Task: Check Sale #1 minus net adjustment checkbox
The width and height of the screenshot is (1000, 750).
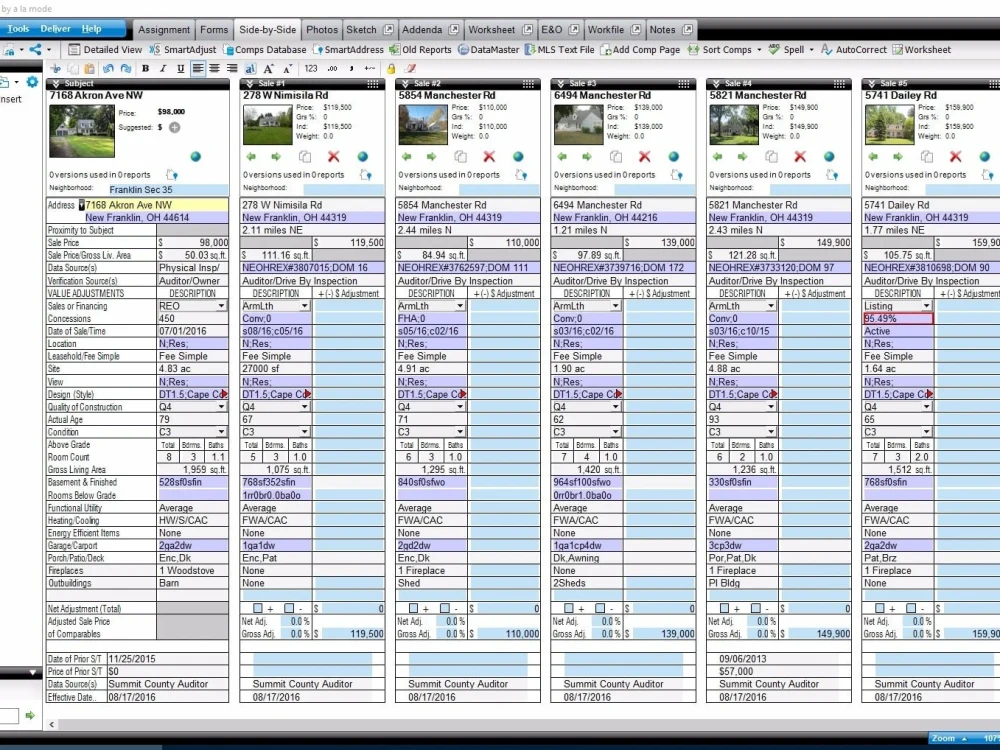Action: click(289, 608)
